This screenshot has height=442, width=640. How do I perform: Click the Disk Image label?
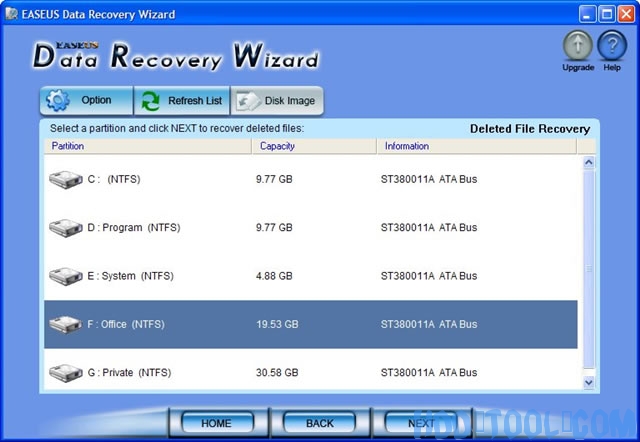[290, 100]
